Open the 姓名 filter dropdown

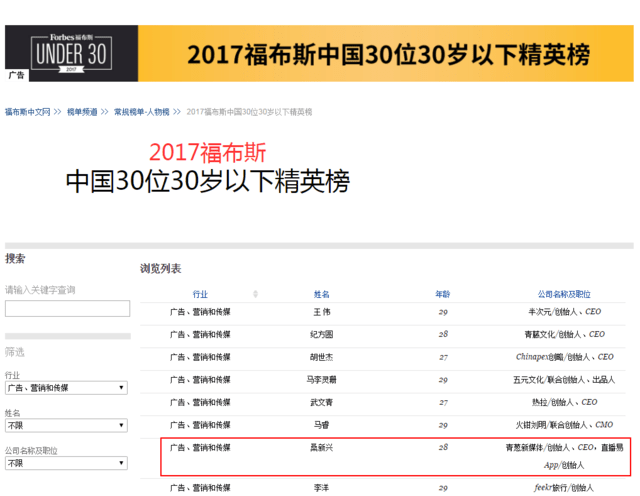[66, 425]
